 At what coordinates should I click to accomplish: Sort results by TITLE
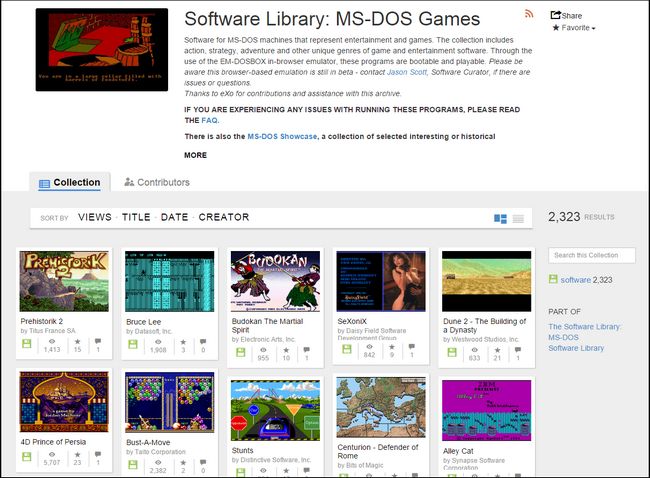coord(136,217)
